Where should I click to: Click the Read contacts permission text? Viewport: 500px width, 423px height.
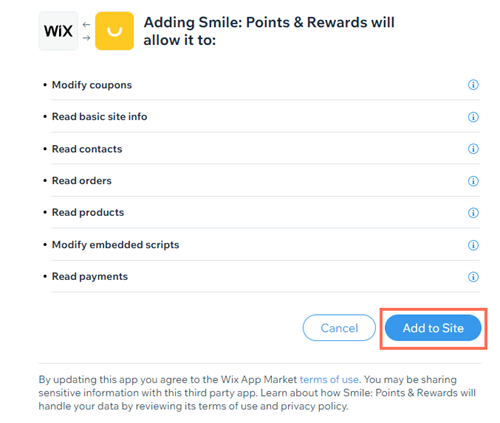click(x=87, y=149)
